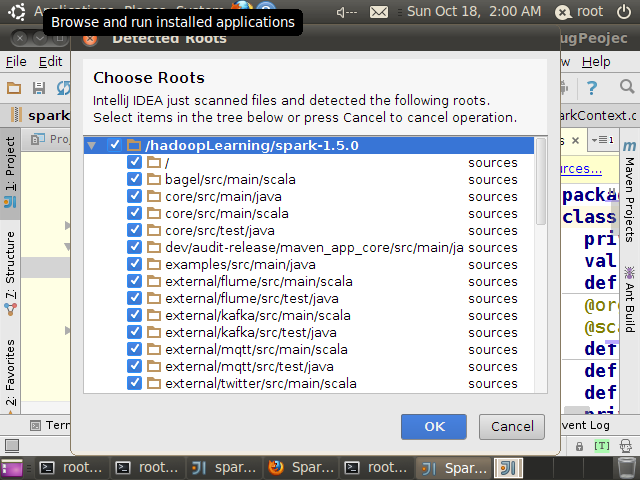Viewport: 640px width, 480px height.
Task: Click folder icon beside external/kafka/src/main/scala
Action: pyautogui.click(x=153, y=316)
